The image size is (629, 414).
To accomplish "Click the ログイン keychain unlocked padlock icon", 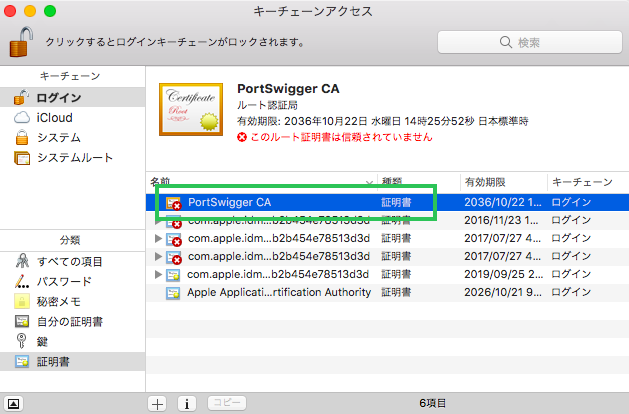I will pyautogui.click(x=22, y=97).
